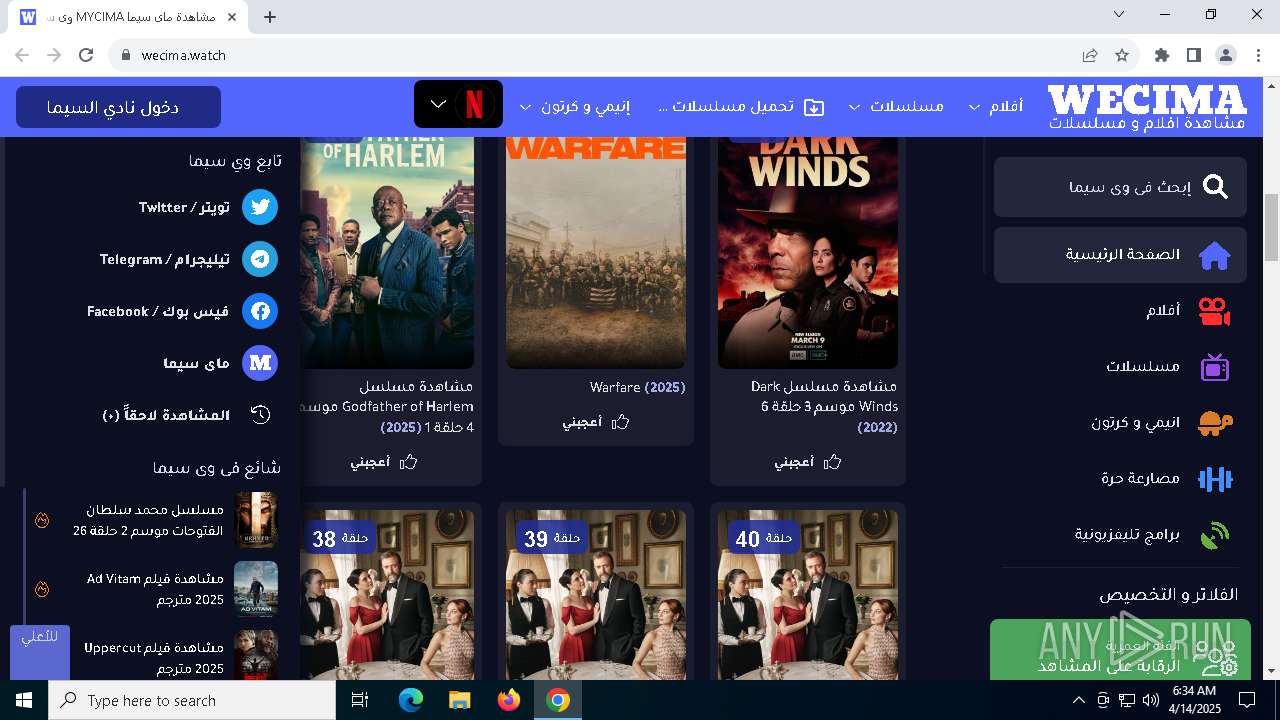Open the Telegram follow icon
The height and width of the screenshot is (720, 1280).
click(260, 259)
